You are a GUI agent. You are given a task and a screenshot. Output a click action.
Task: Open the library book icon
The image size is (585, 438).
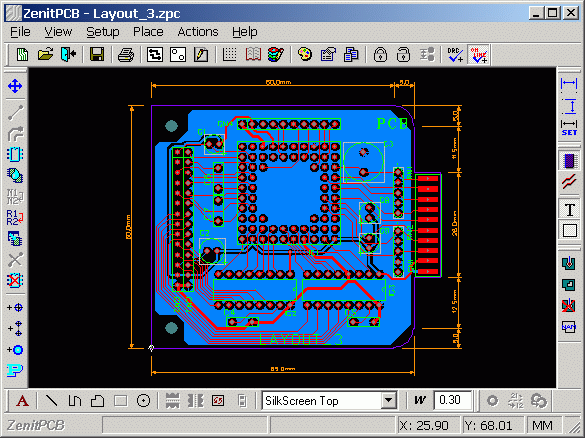(x=253, y=55)
